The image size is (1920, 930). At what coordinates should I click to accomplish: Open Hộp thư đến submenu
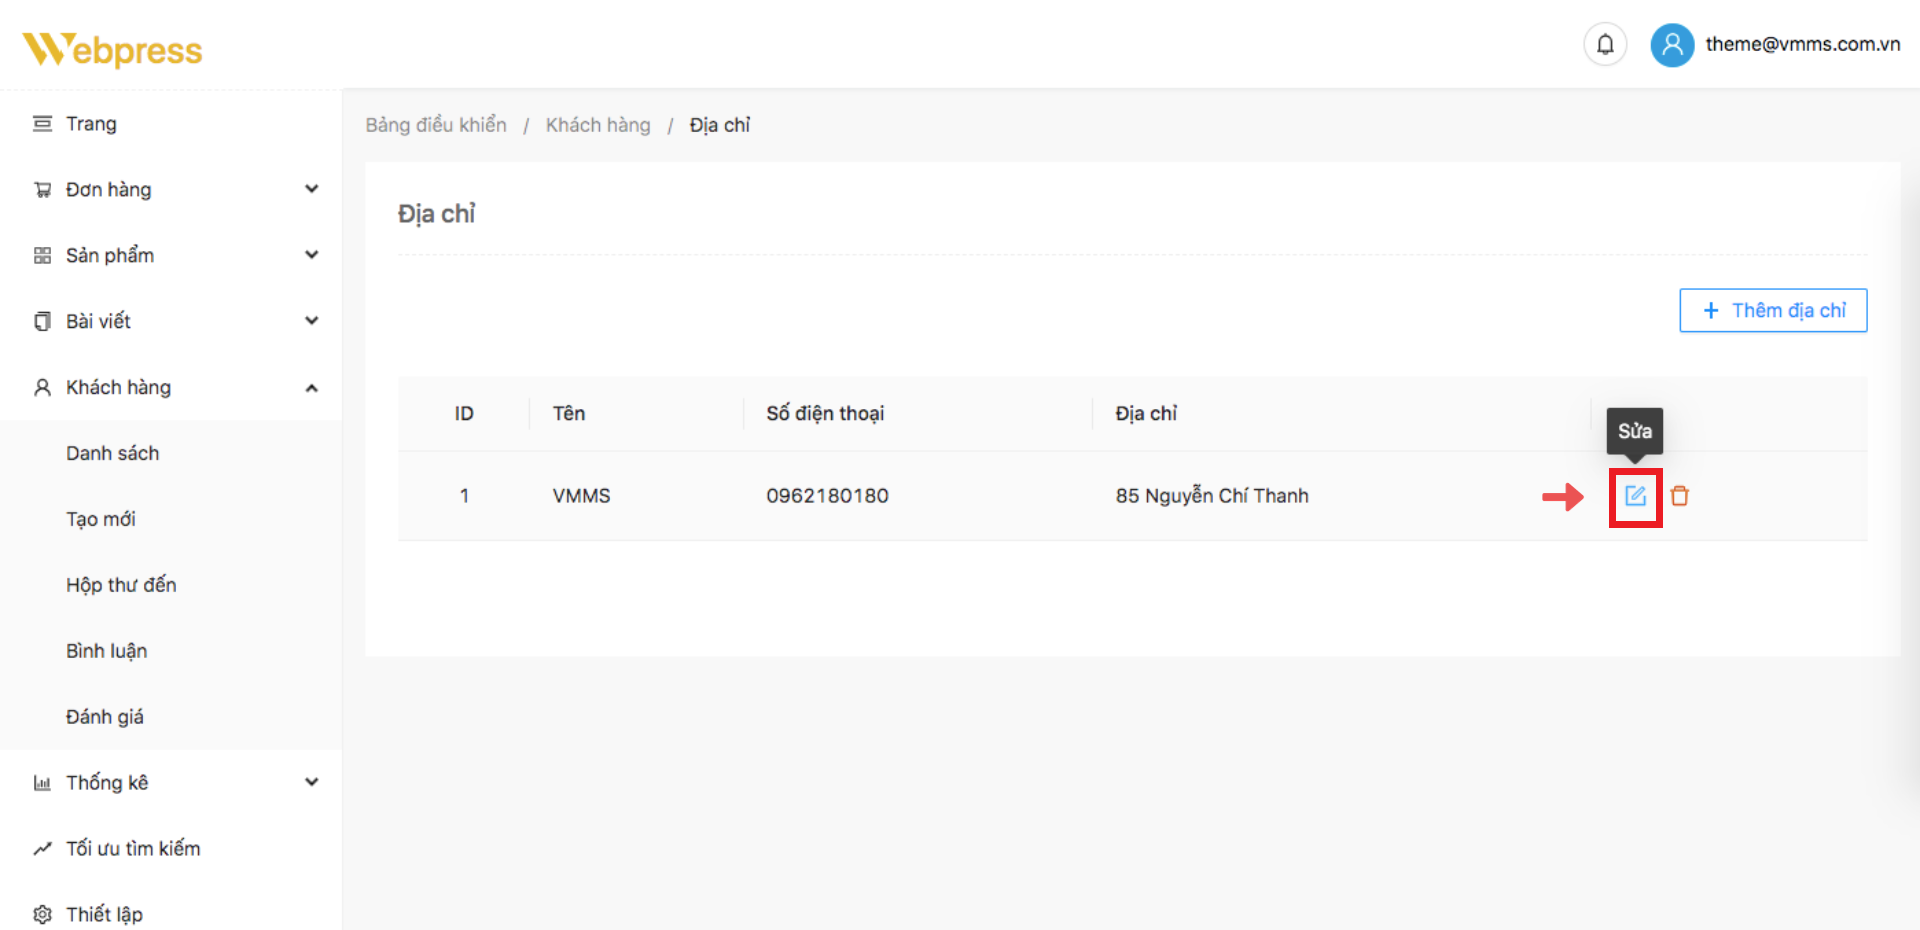click(121, 585)
